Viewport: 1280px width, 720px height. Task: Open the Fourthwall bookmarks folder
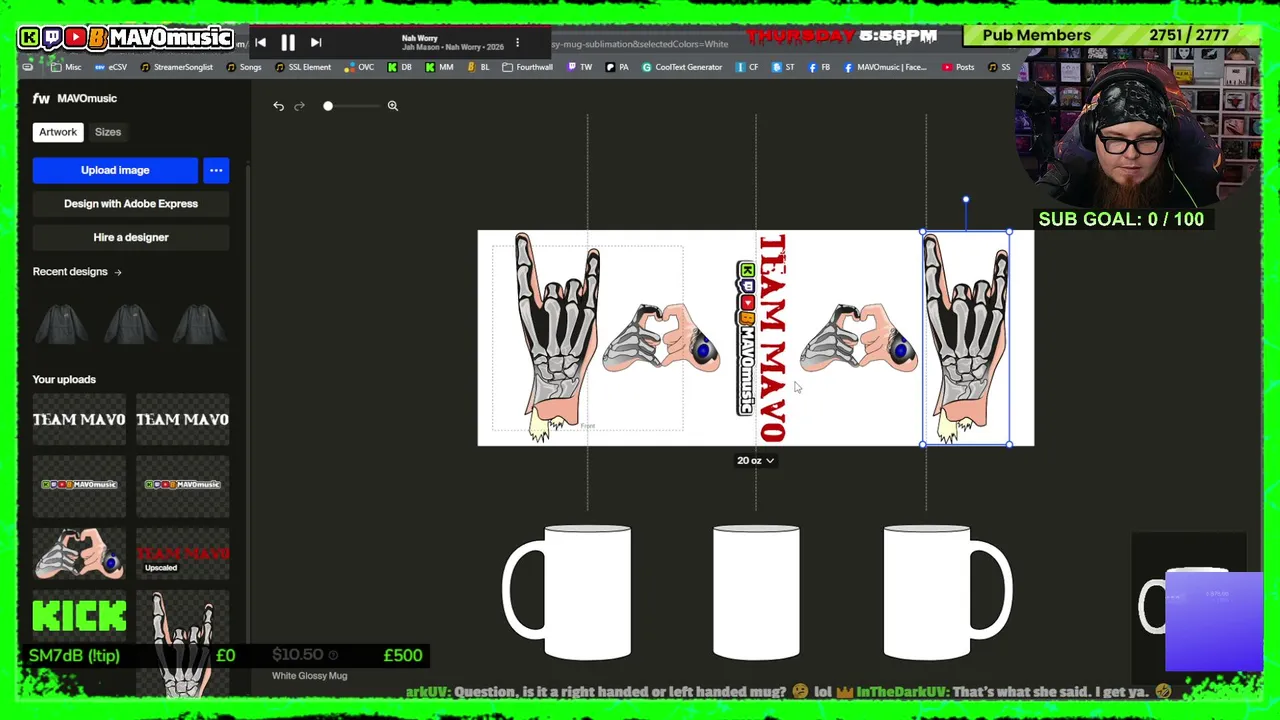pos(527,68)
